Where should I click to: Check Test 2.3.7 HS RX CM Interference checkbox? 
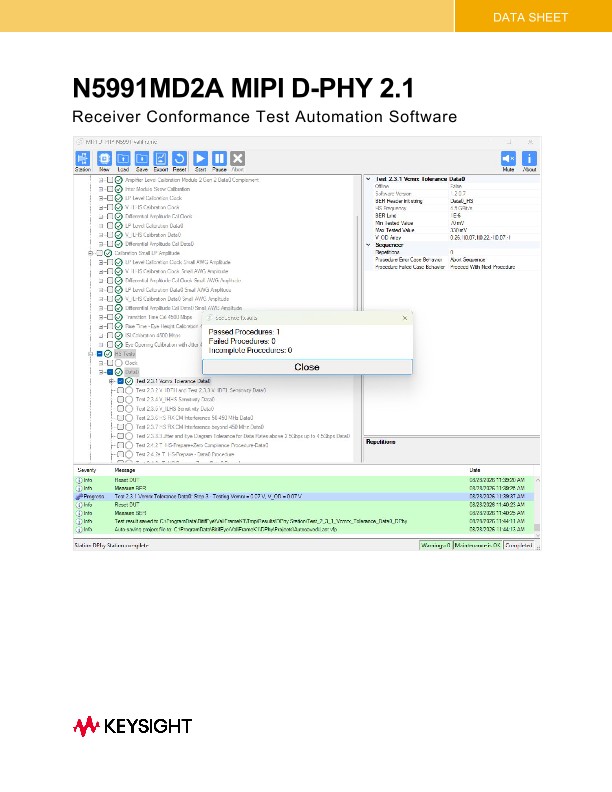pos(121,427)
